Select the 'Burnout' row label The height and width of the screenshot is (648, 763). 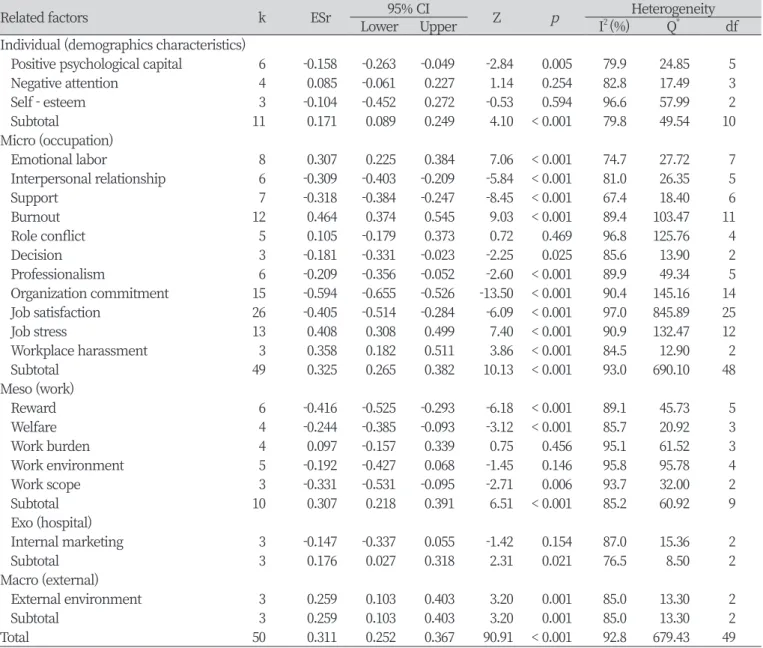(35, 217)
